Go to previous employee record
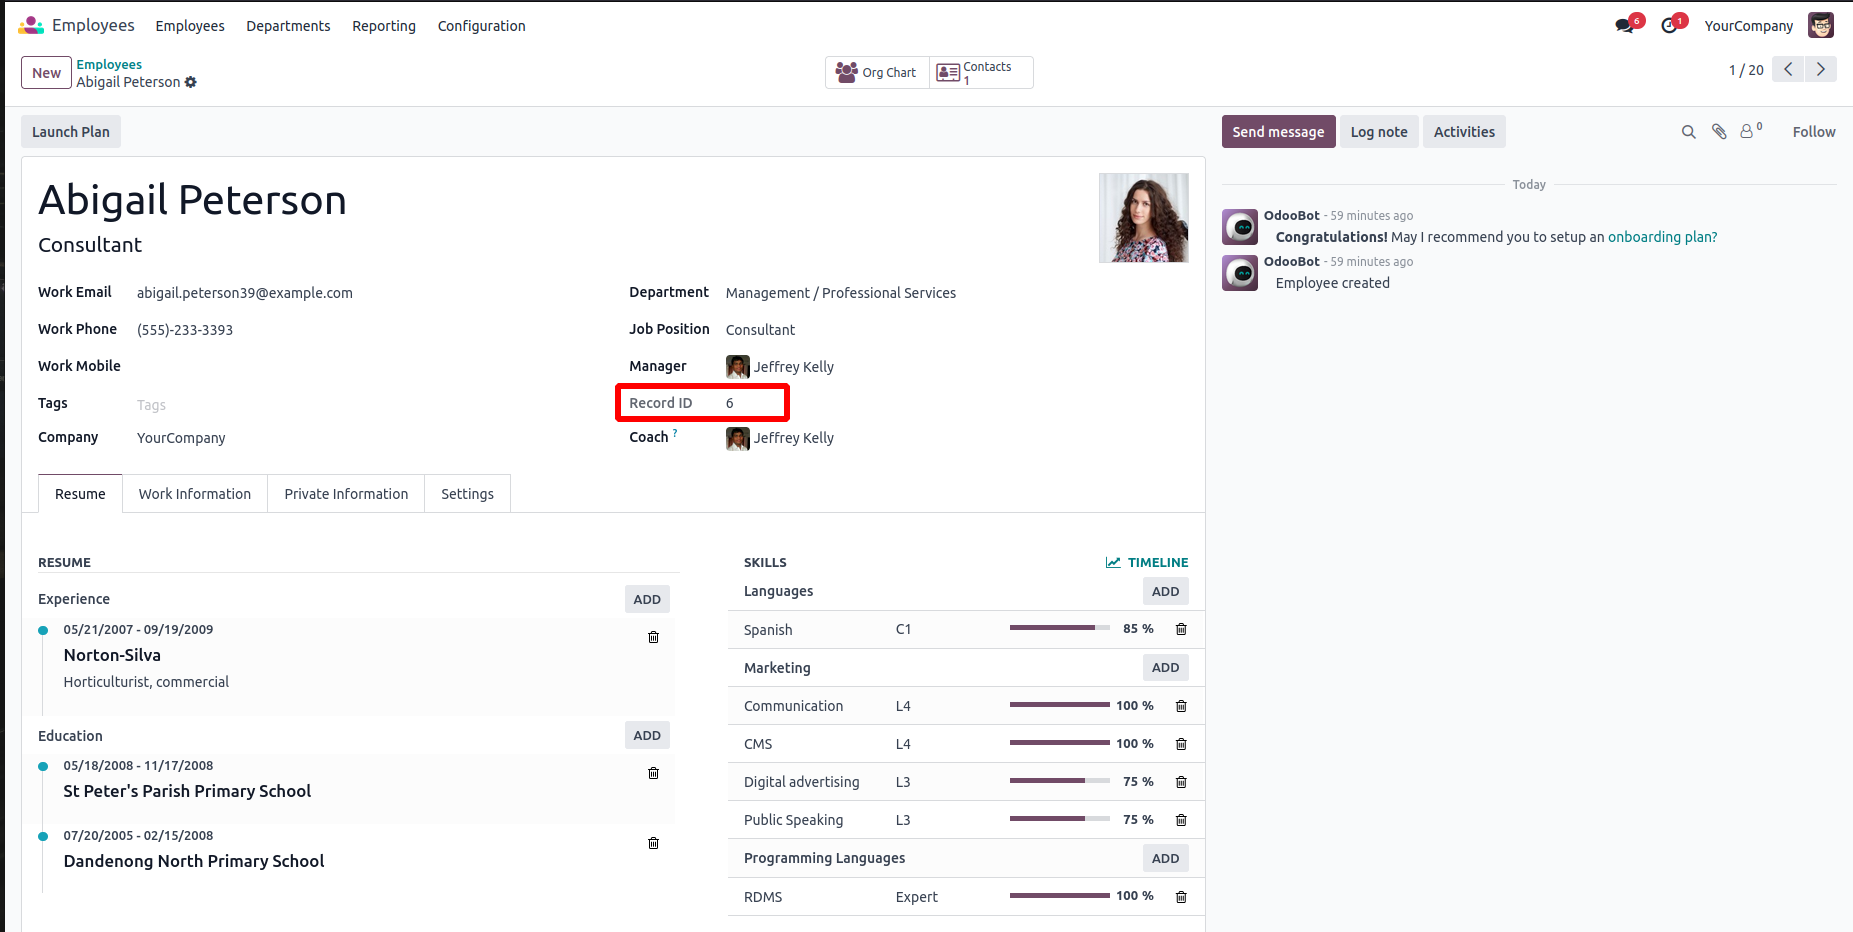 1788,69
